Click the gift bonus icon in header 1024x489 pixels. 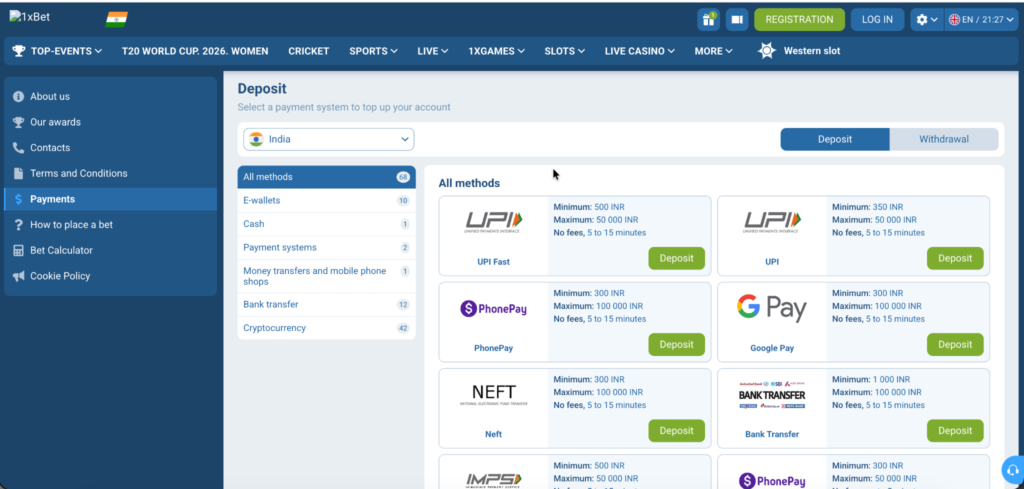point(708,20)
